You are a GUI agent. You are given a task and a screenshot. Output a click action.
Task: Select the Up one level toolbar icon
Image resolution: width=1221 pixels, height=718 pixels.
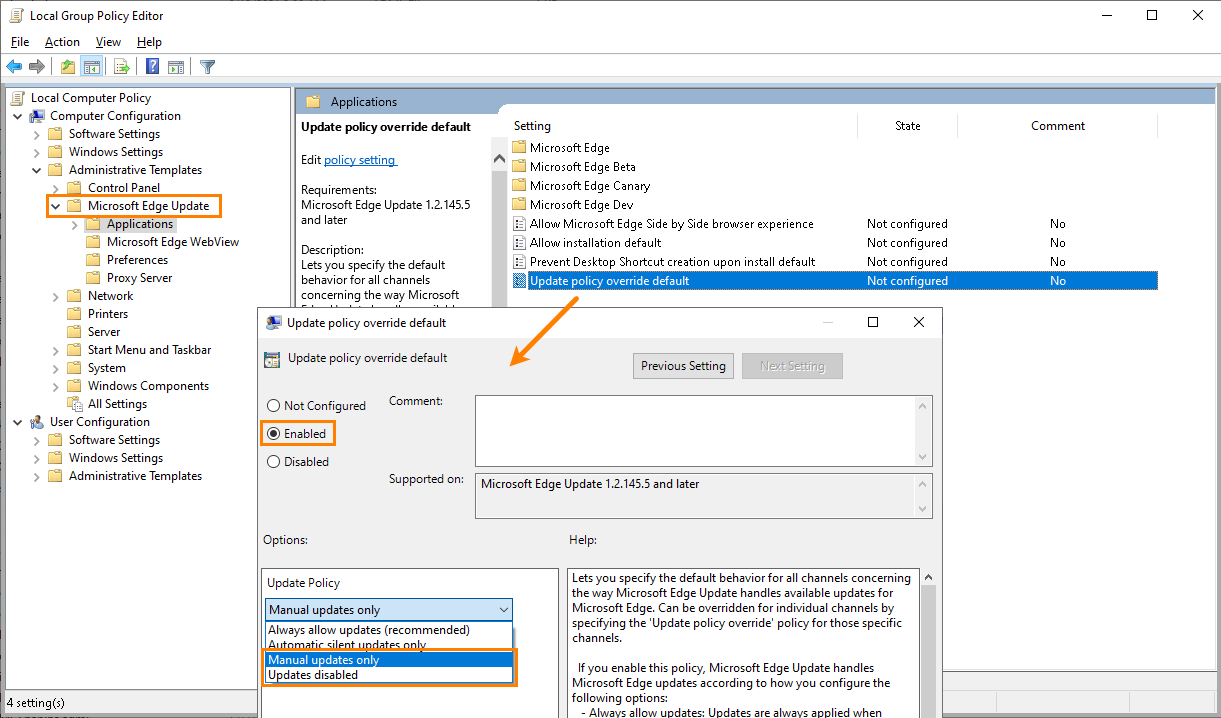(x=66, y=66)
